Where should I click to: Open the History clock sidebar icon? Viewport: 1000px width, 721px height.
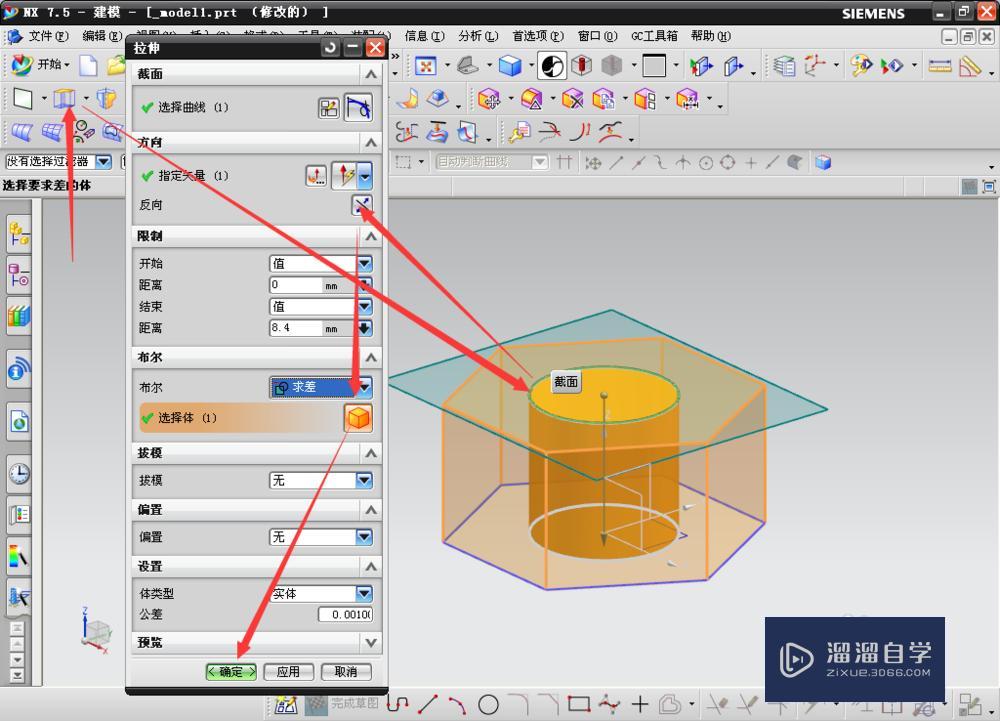(x=18, y=474)
